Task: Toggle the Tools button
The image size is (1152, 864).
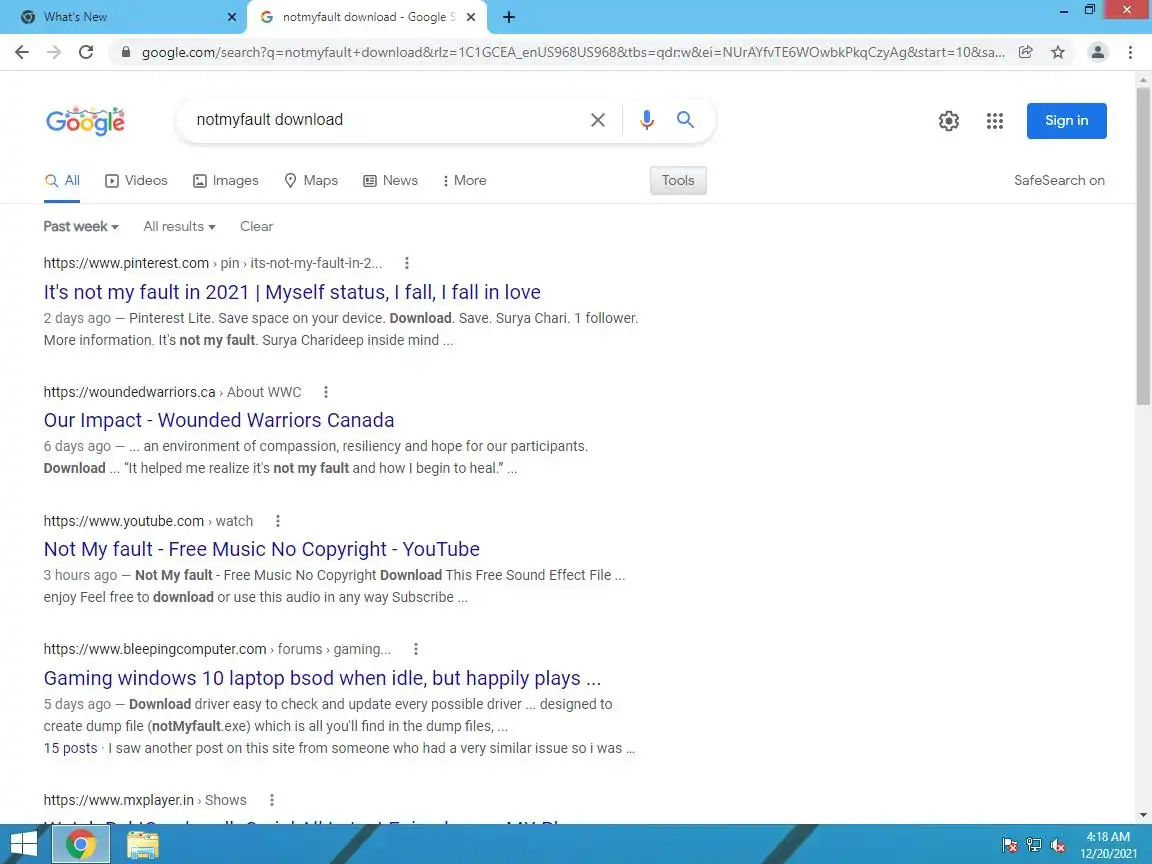Action: pyautogui.click(x=678, y=181)
